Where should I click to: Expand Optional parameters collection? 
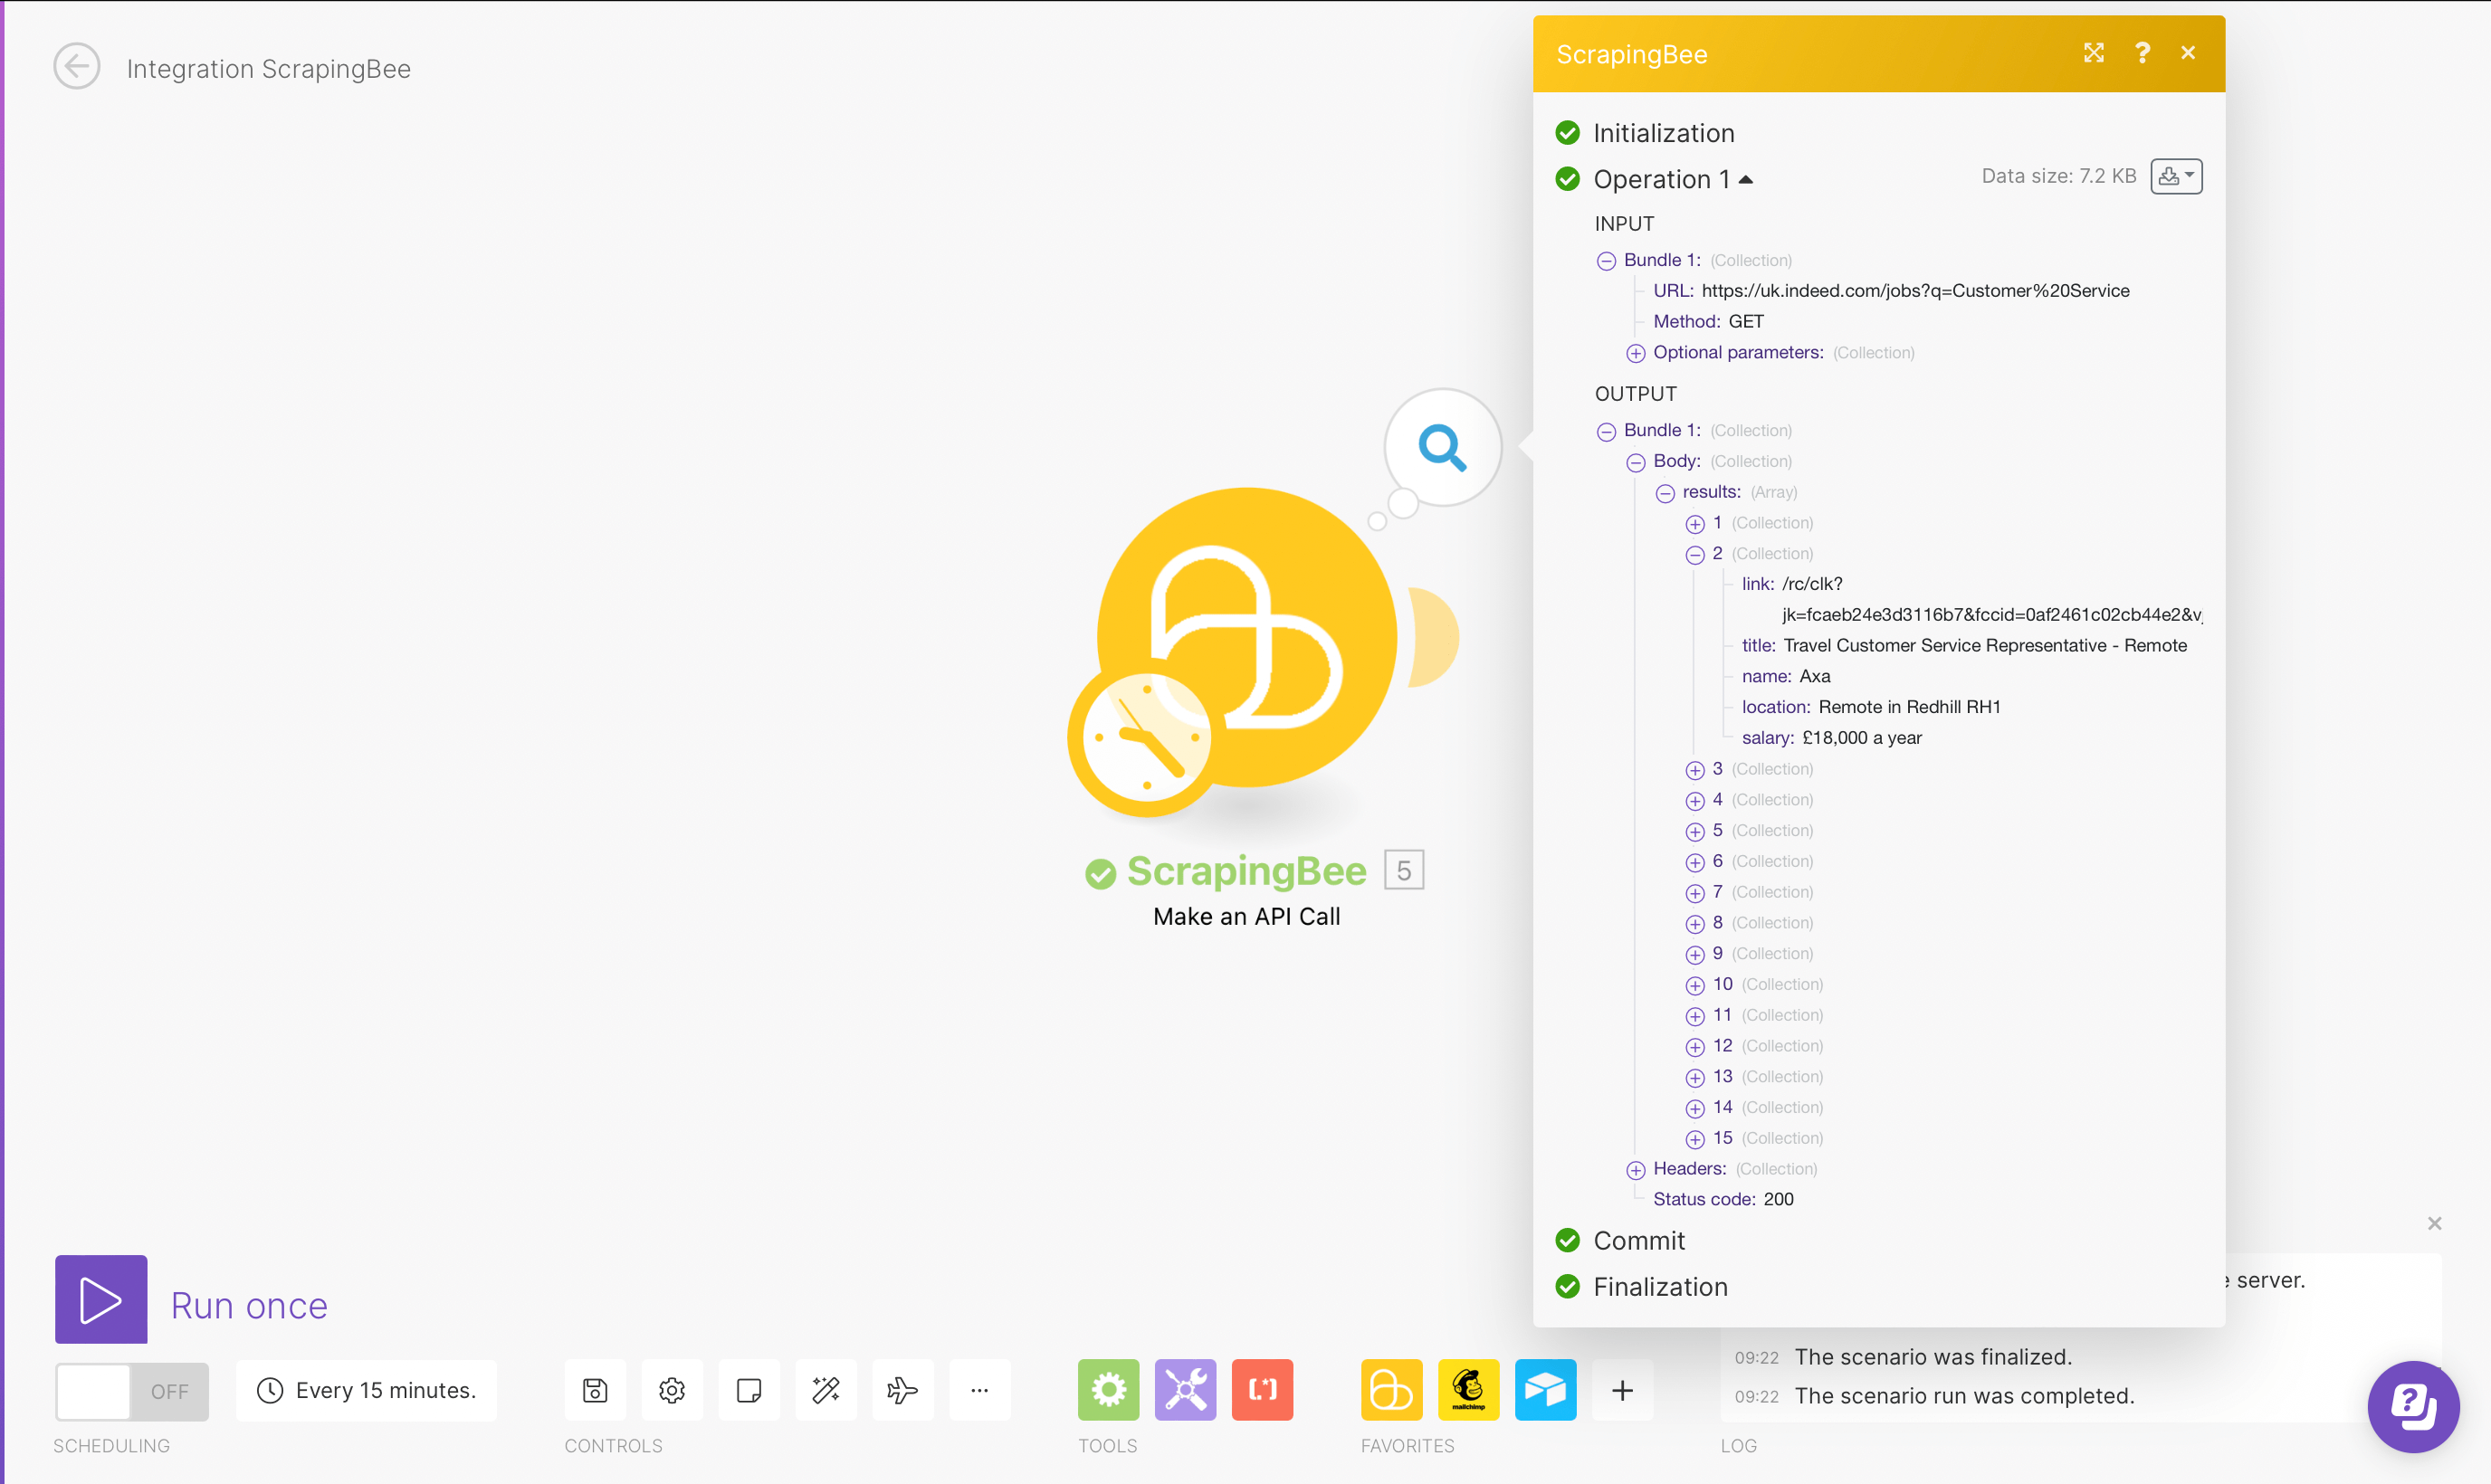click(1636, 353)
